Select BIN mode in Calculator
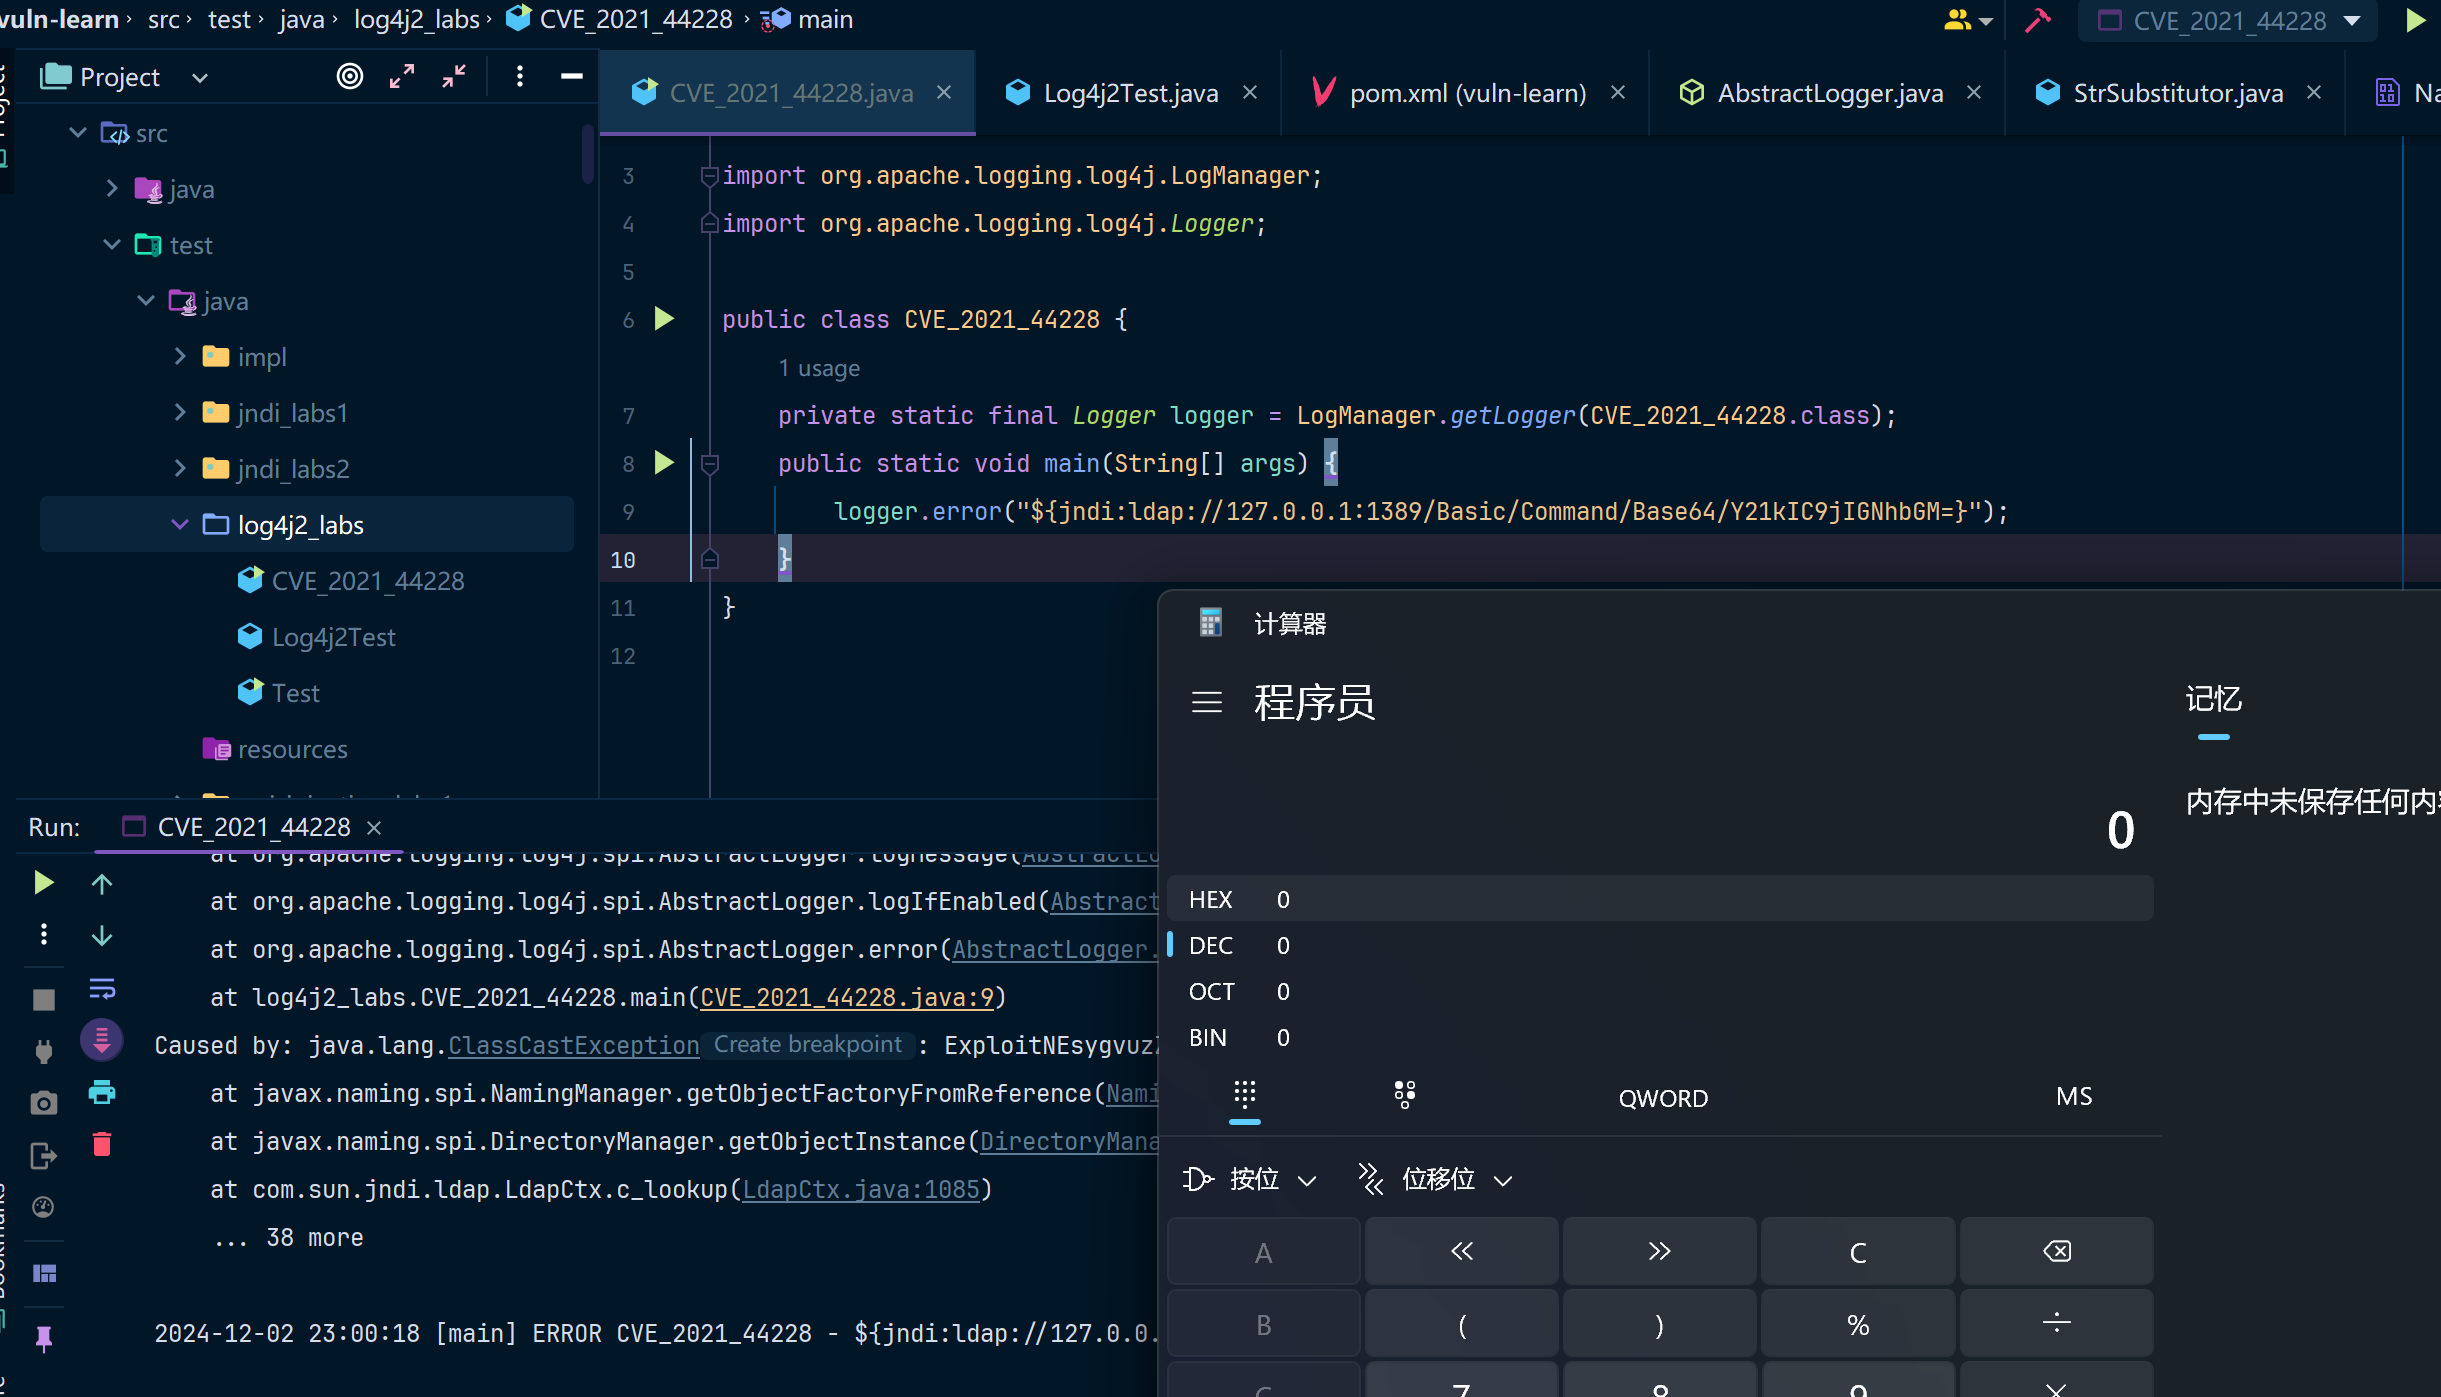 coord(1660,1037)
